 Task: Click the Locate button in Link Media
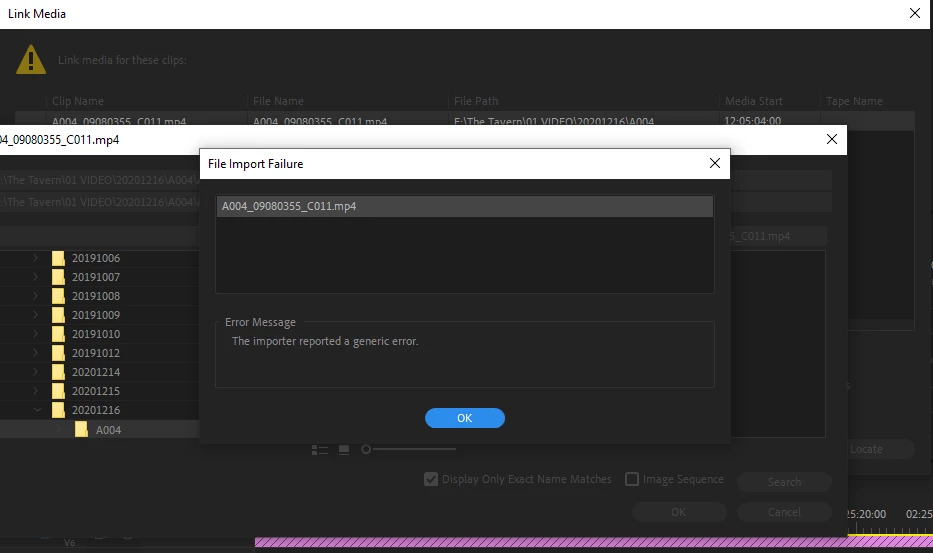point(879,449)
